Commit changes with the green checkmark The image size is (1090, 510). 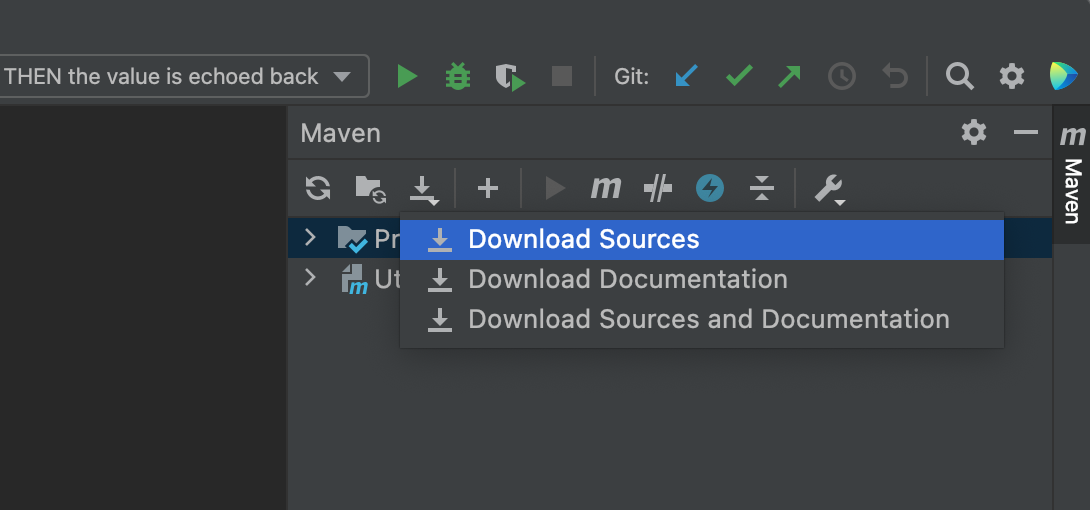point(739,76)
